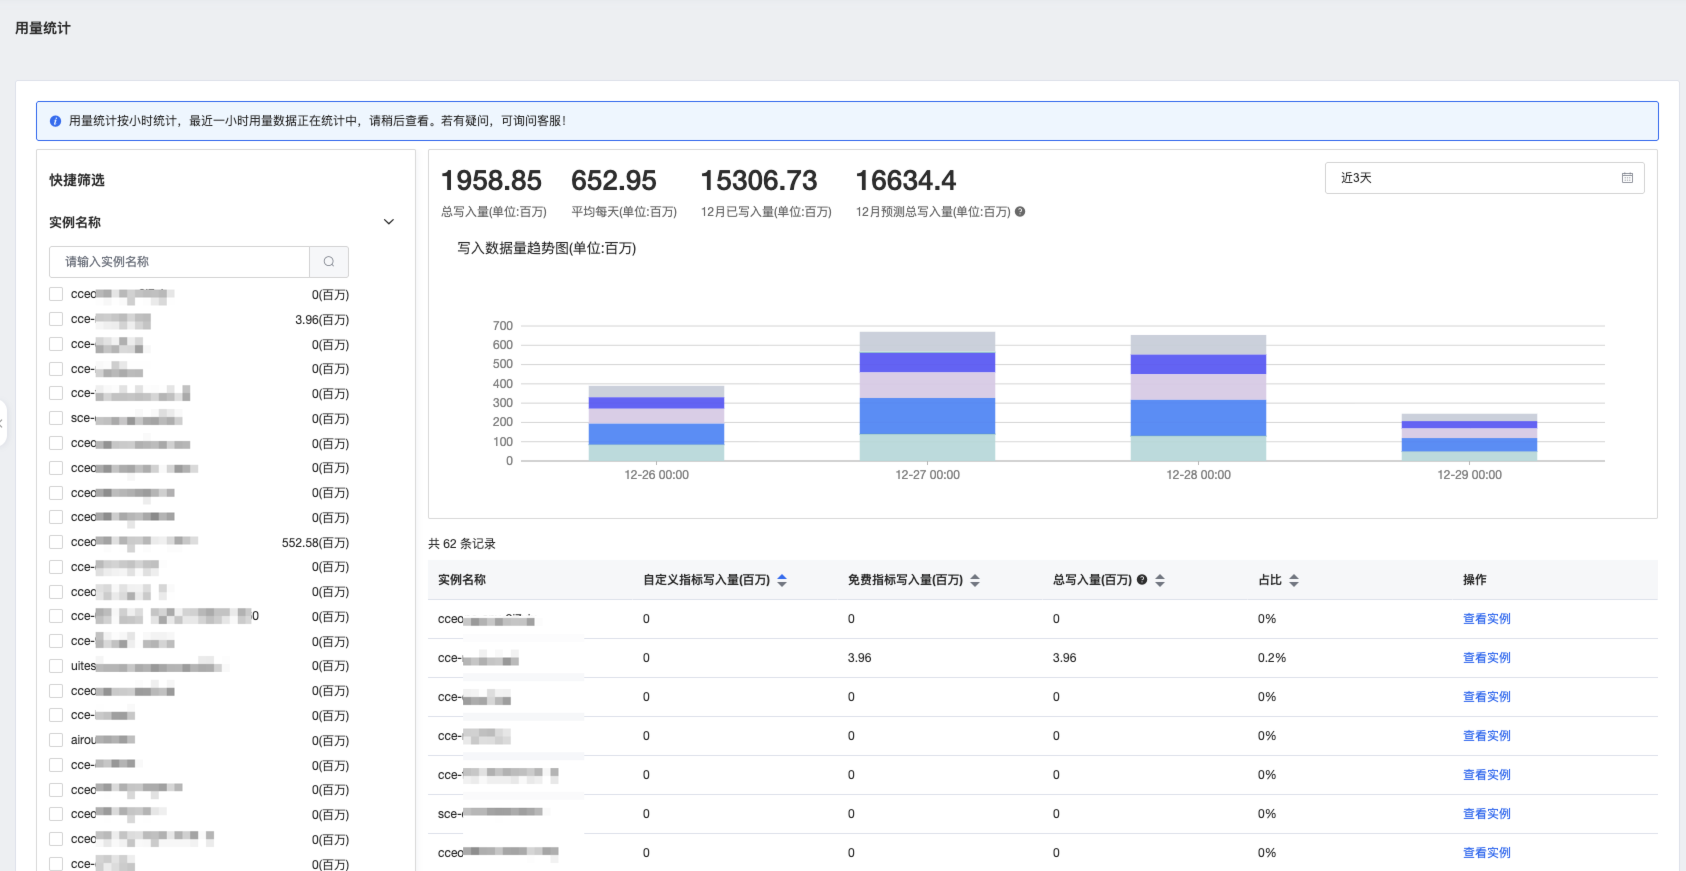Viewport: 1686px width, 871px height.
Task: Click help icon next to 12月预测总写入量
Action: (x=1020, y=212)
